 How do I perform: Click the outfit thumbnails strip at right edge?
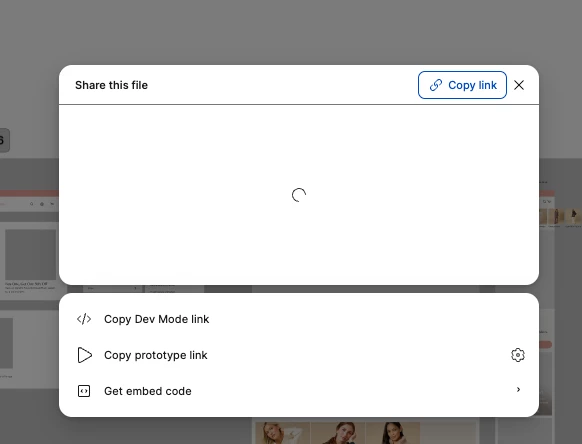tap(560, 216)
